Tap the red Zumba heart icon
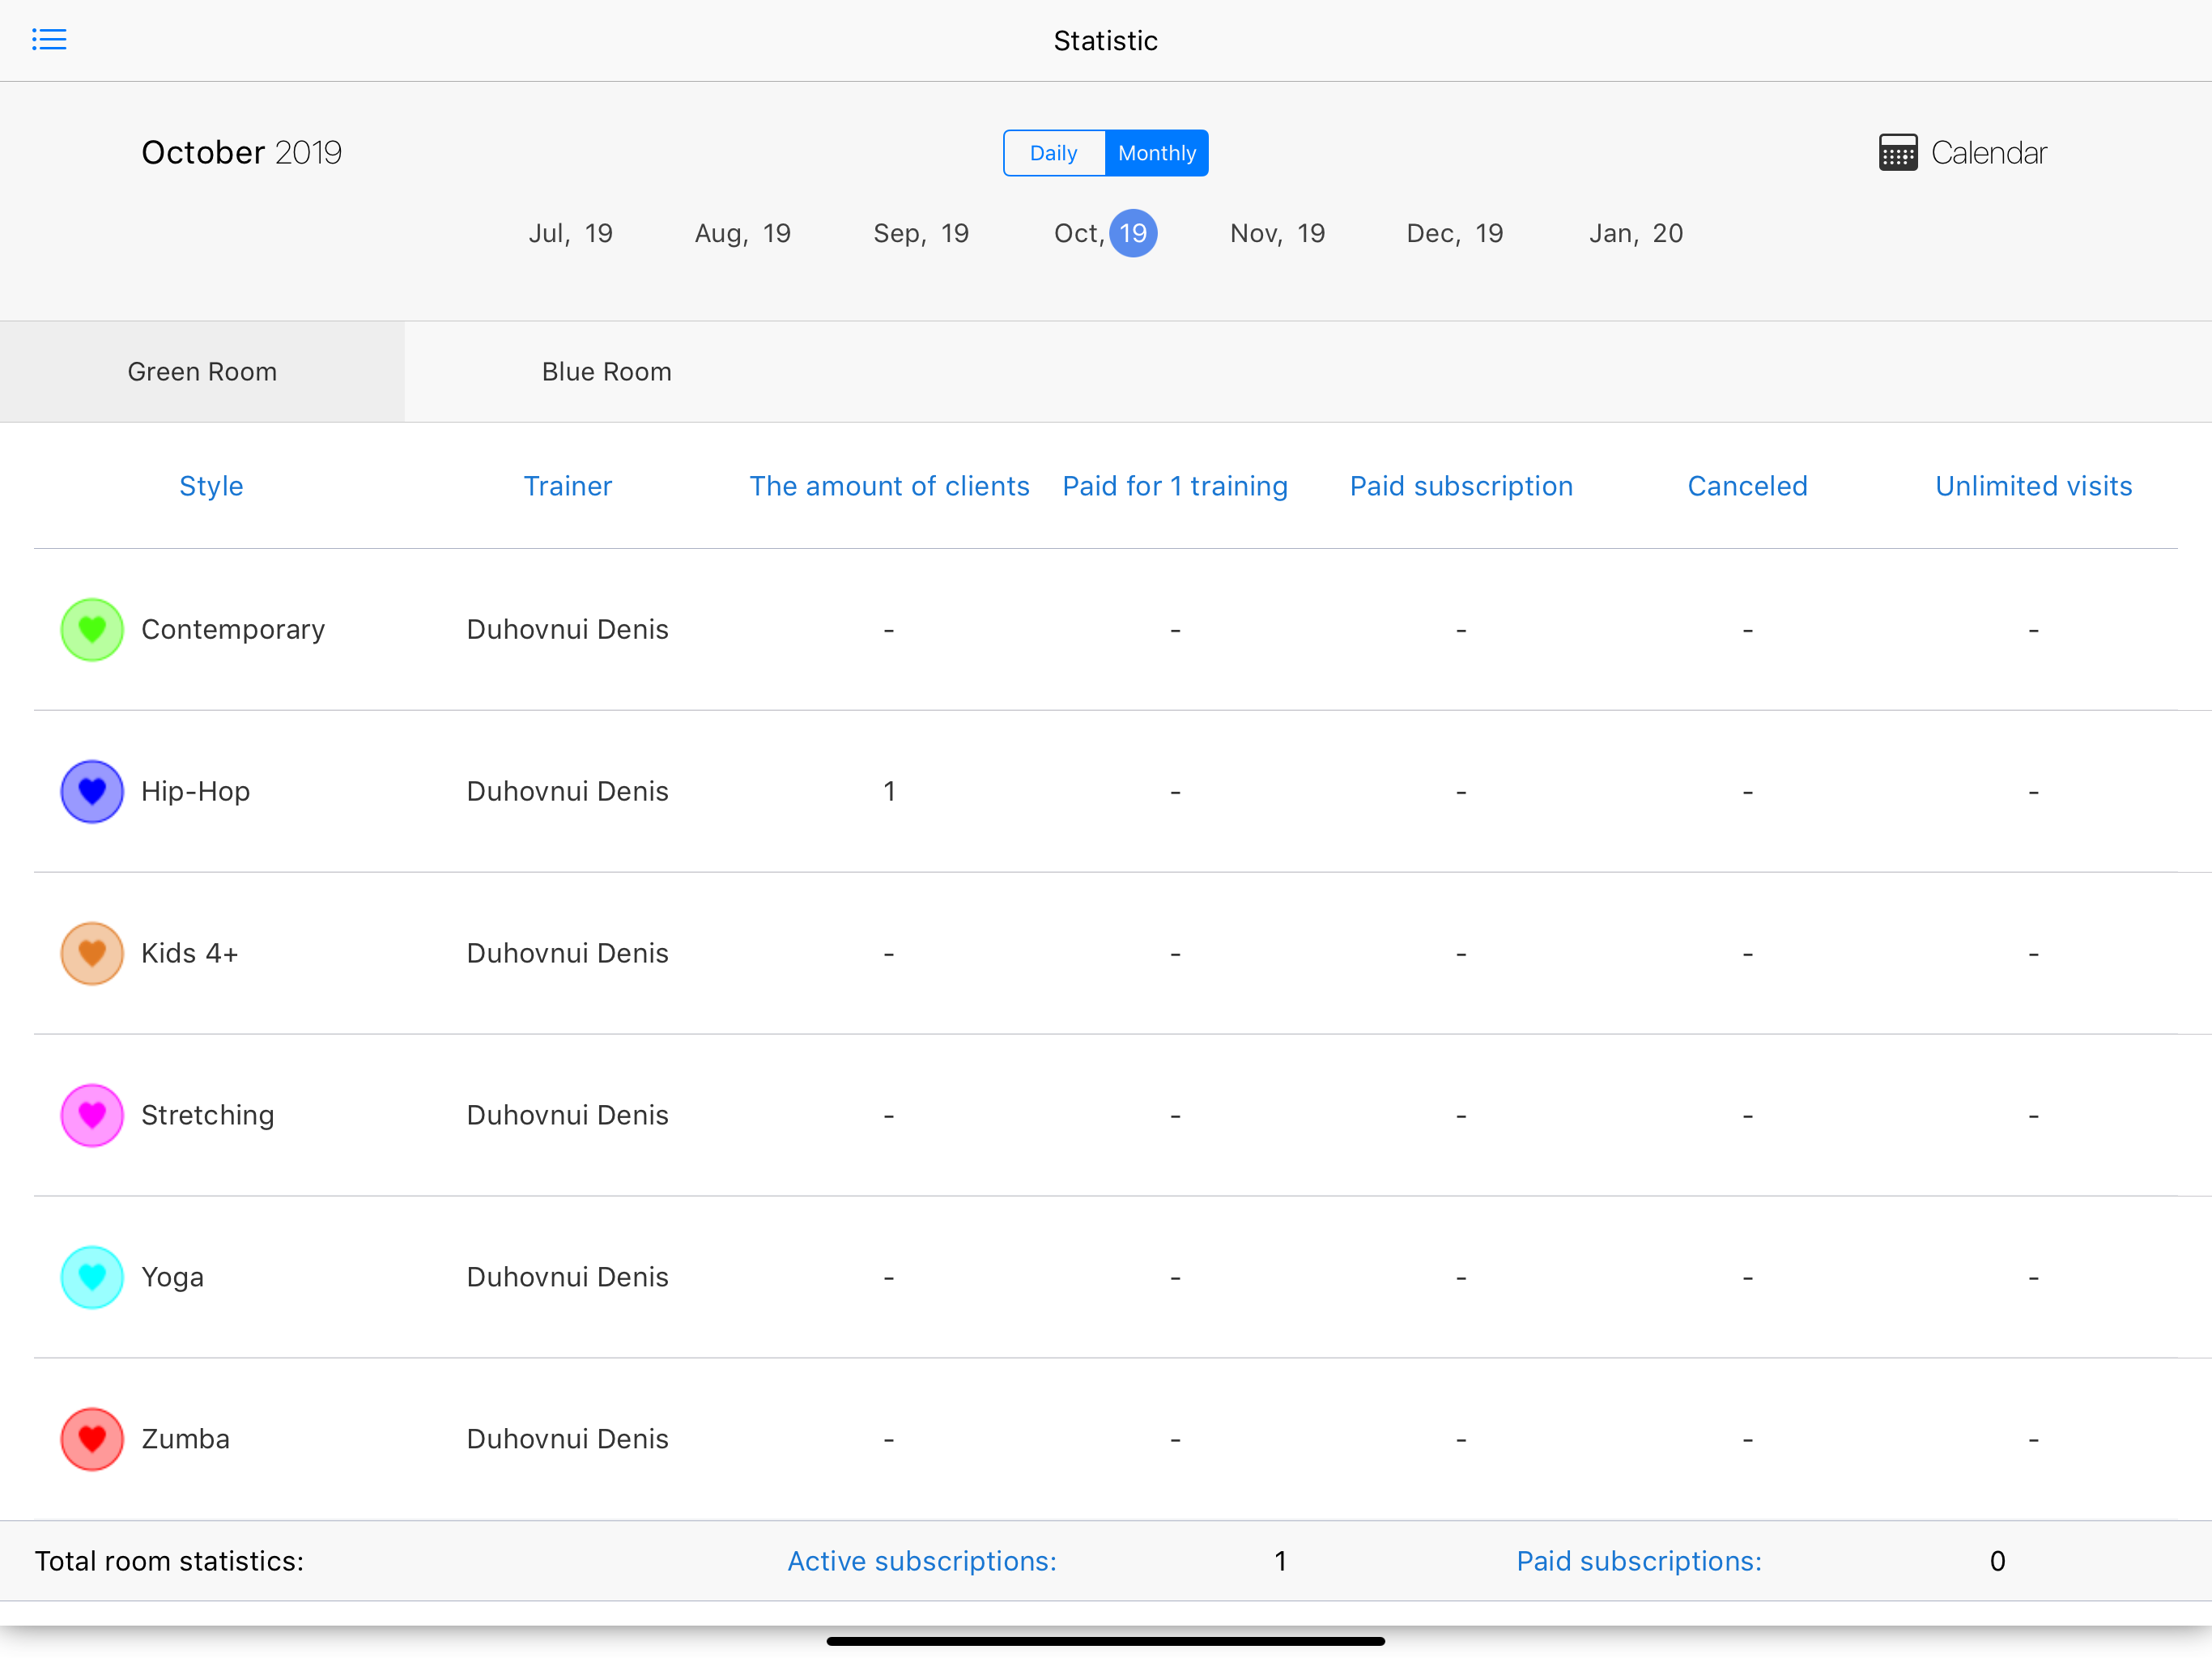The height and width of the screenshot is (1658, 2212). pos(92,1440)
